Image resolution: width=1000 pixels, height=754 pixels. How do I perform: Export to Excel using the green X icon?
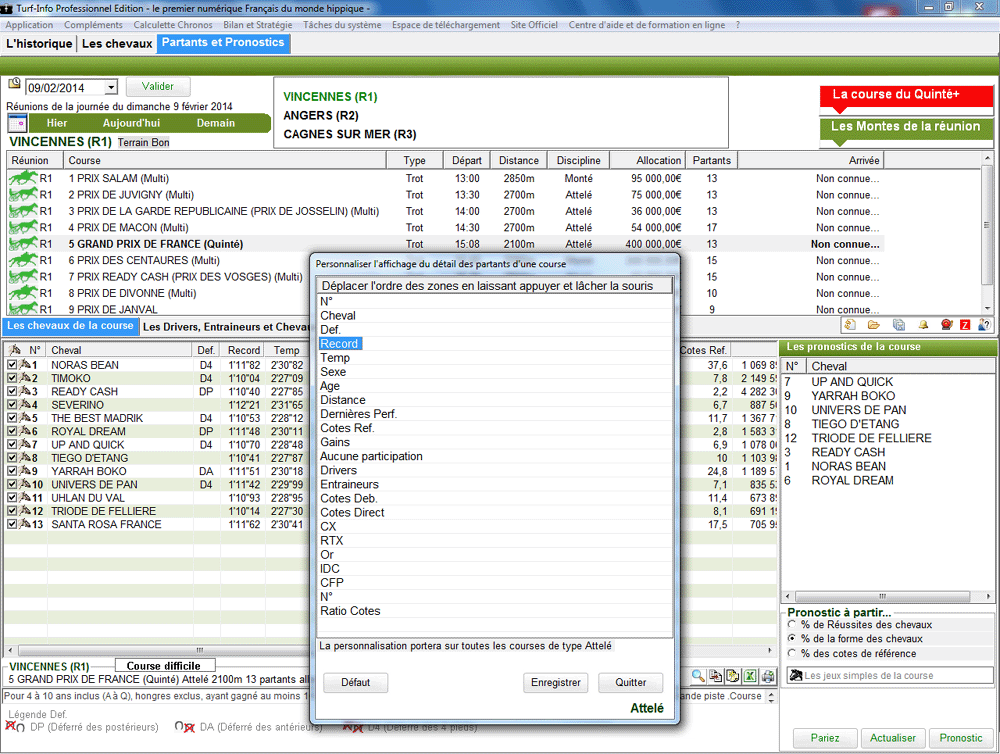[x=750, y=677]
